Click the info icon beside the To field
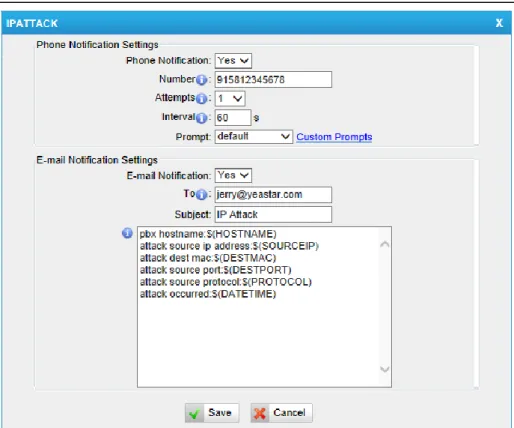Image resolution: width=514 pixels, height=428 pixels. click(201, 195)
